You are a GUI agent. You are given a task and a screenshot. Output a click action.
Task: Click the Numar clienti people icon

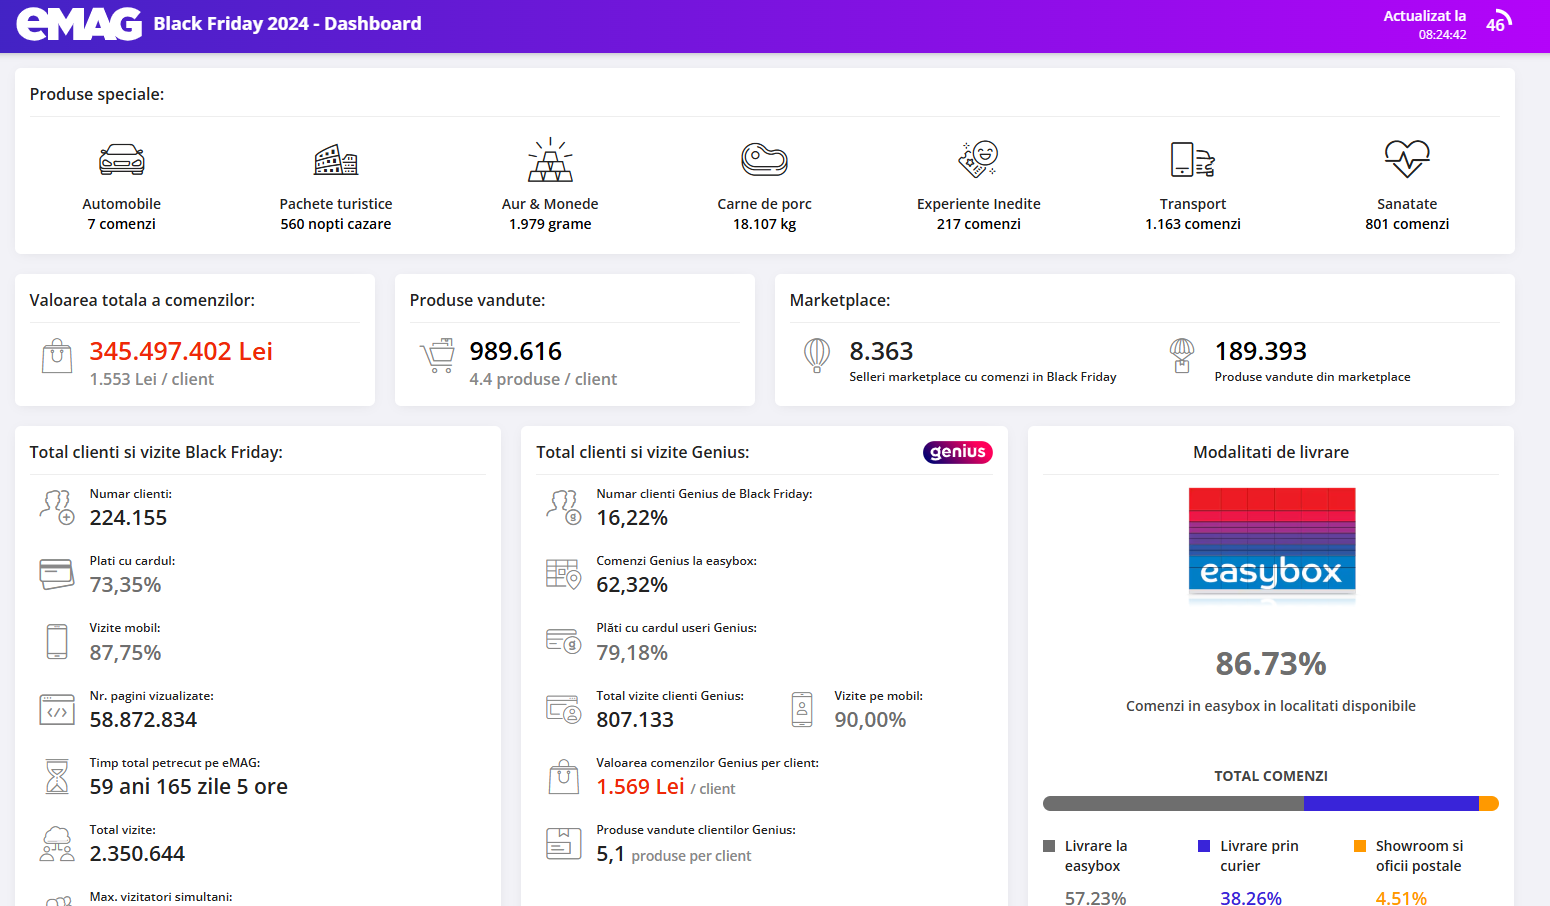coord(57,507)
